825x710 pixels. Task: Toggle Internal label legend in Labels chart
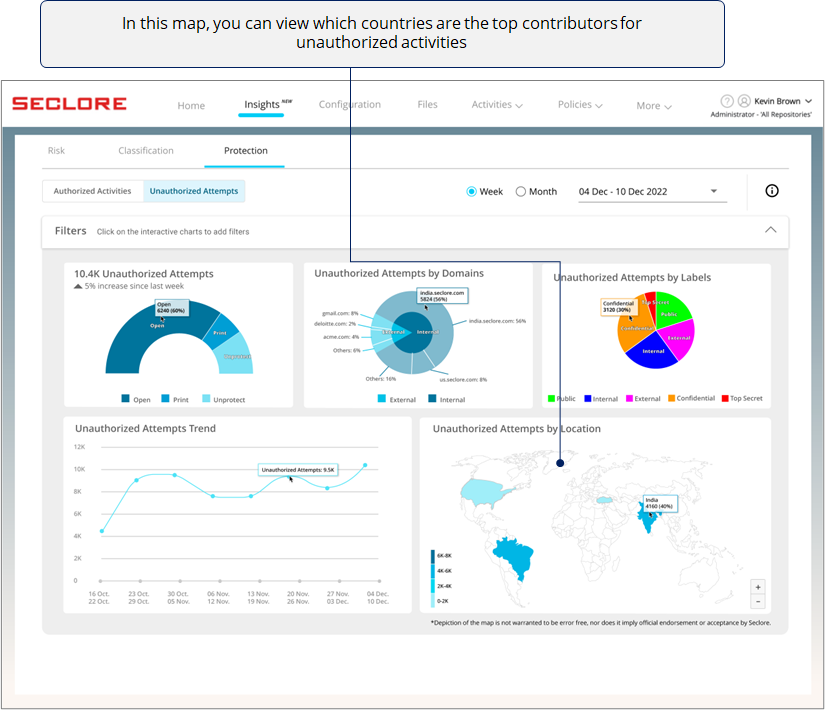pyautogui.click(x=588, y=398)
